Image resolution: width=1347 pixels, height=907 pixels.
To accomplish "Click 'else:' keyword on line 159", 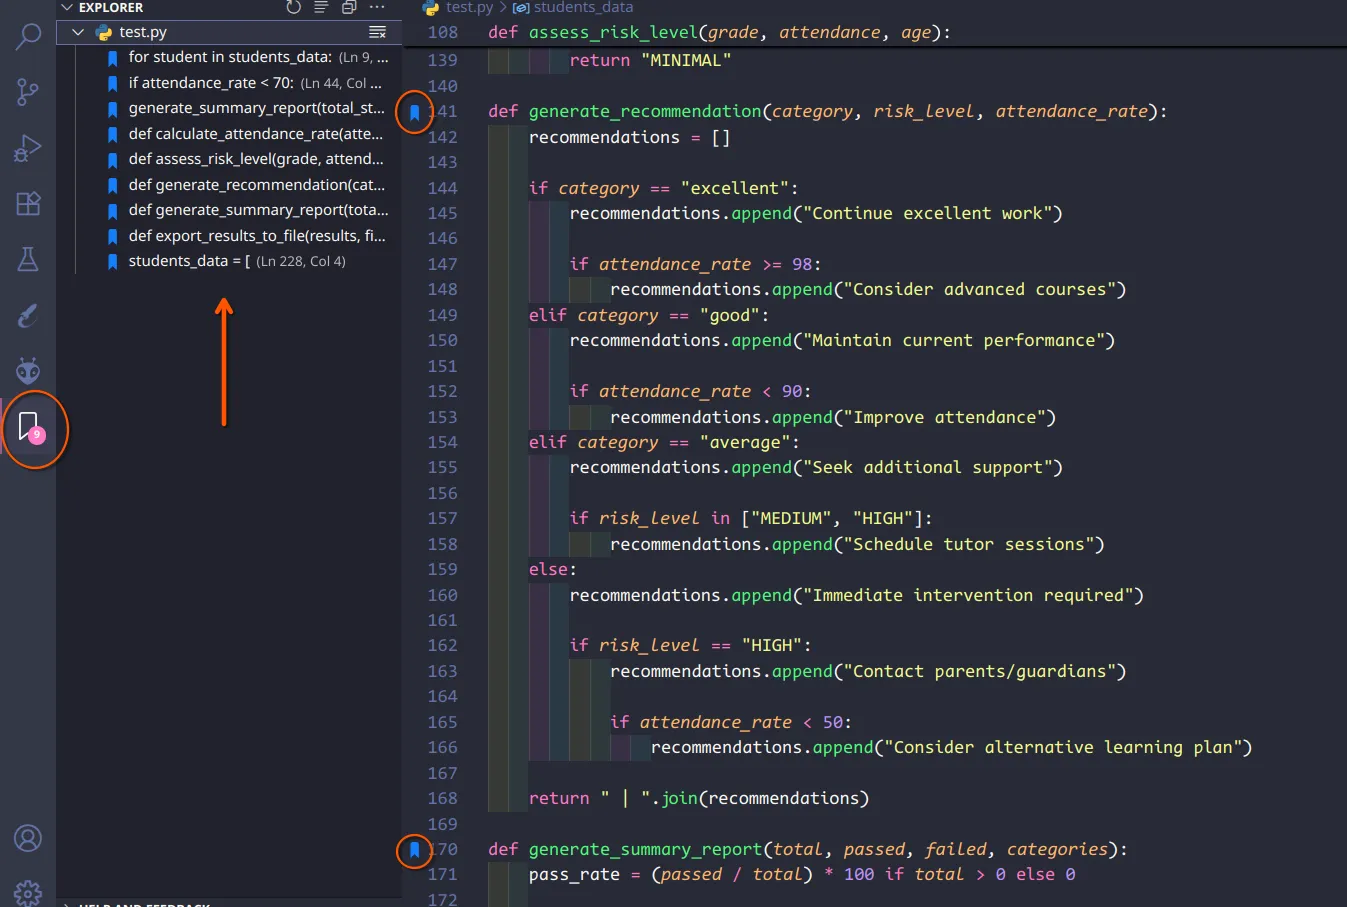I will 553,570.
